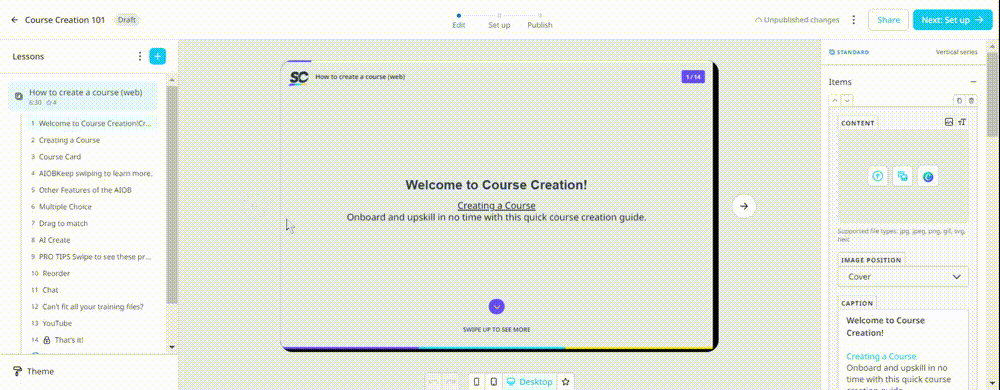Add a new lesson with plus button
This screenshot has height=390, width=1000.
click(x=158, y=56)
